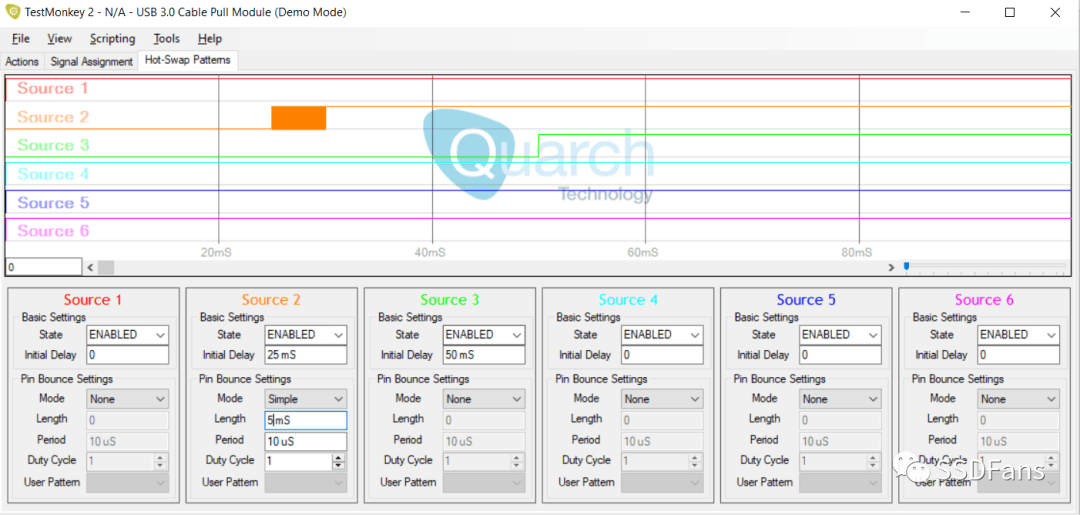Open Source 3 bounce Mode dropdown
This screenshot has width=1080, height=515.
pyautogui.click(x=484, y=399)
